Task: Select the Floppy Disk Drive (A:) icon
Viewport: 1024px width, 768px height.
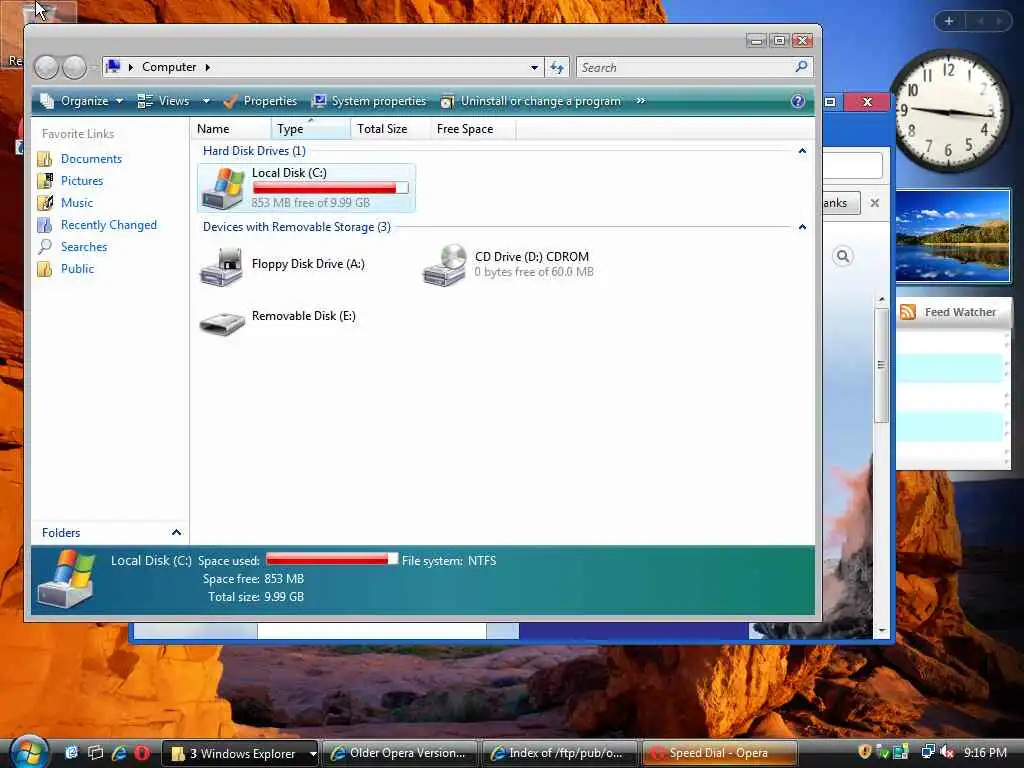Action: [221, 266]
